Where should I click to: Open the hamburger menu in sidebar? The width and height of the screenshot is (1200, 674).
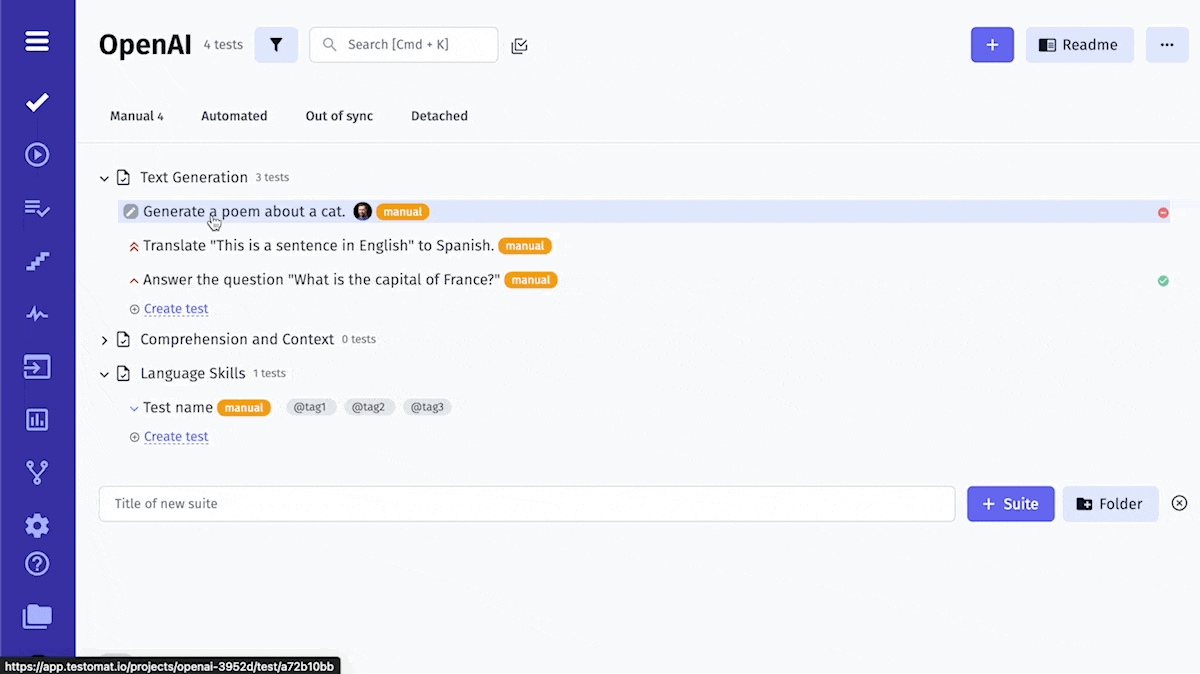click(x=37, y=42)
